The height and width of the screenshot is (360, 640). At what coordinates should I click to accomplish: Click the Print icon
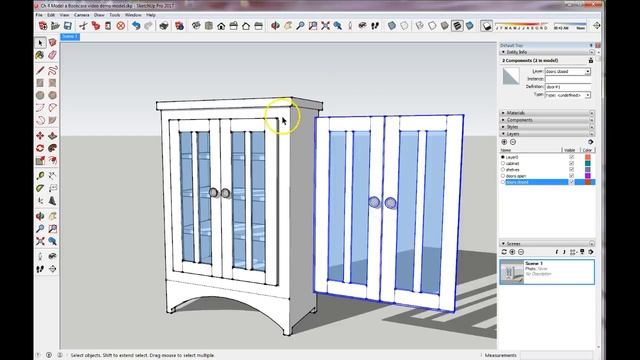click(x=164, y=26)
